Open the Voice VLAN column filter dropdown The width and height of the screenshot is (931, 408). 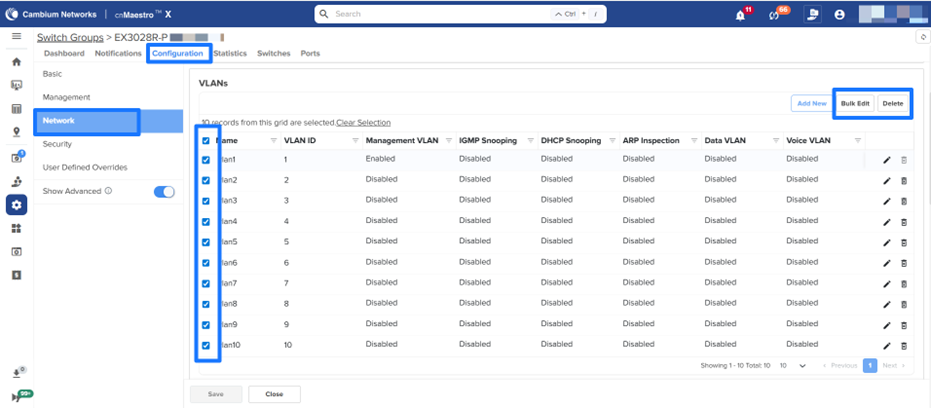click(855, 141)
